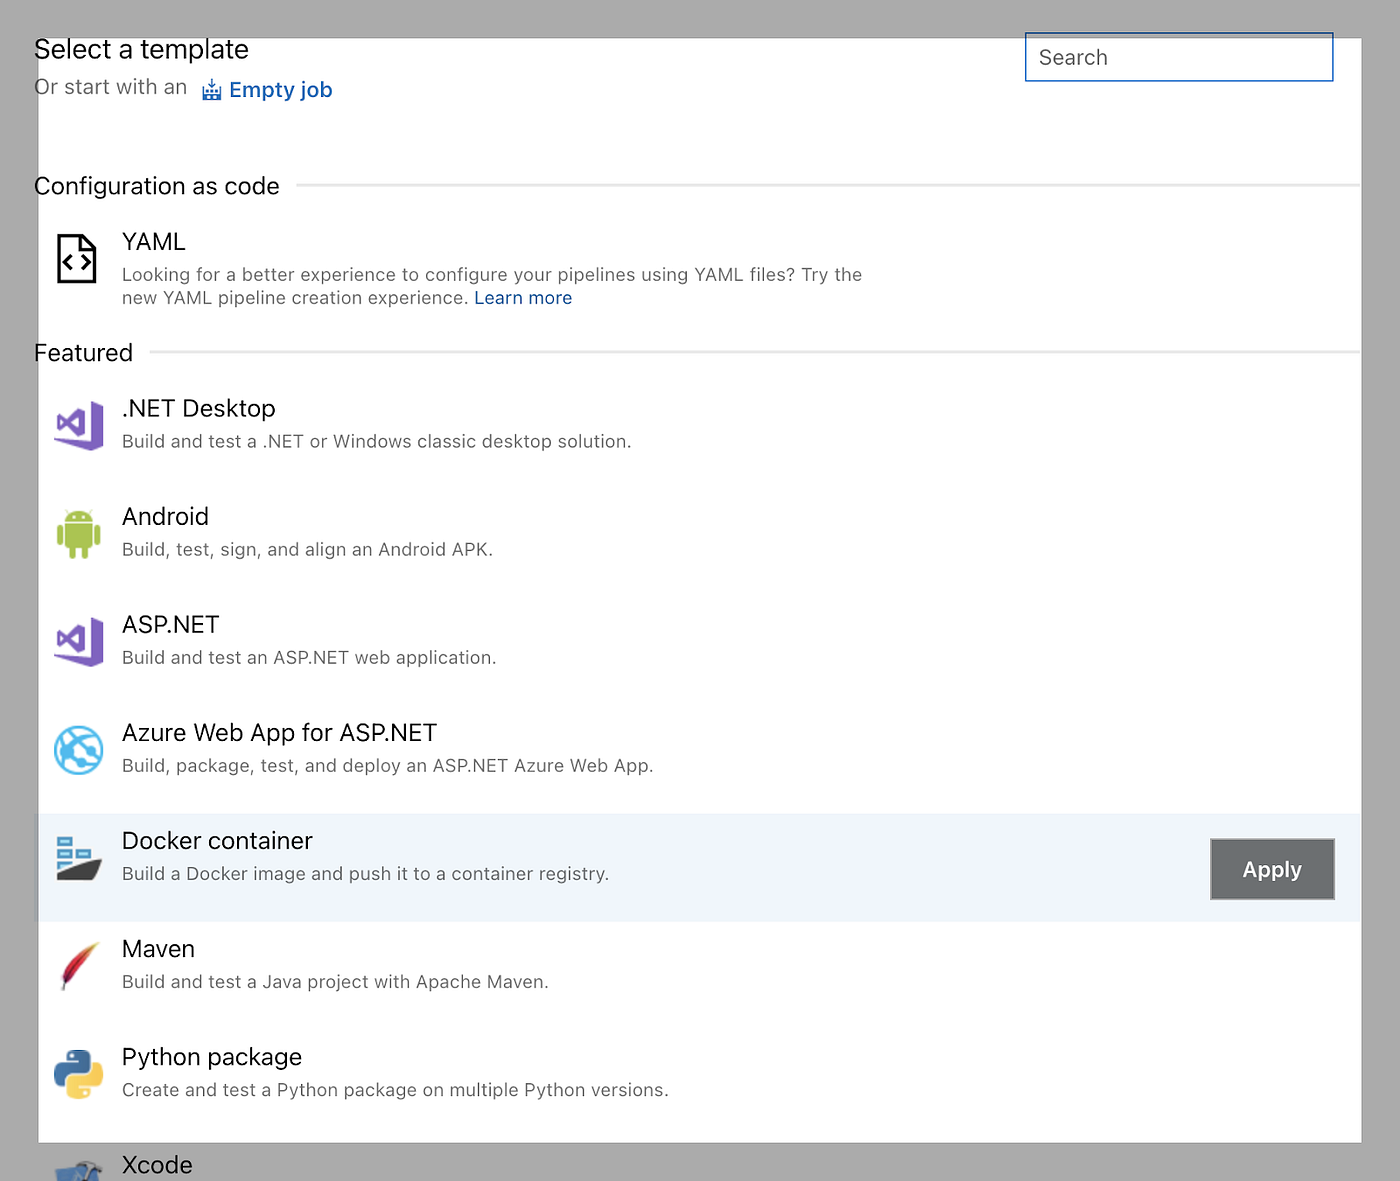
Task: Select the ASP.NET template title
Action: pos(171,625)
